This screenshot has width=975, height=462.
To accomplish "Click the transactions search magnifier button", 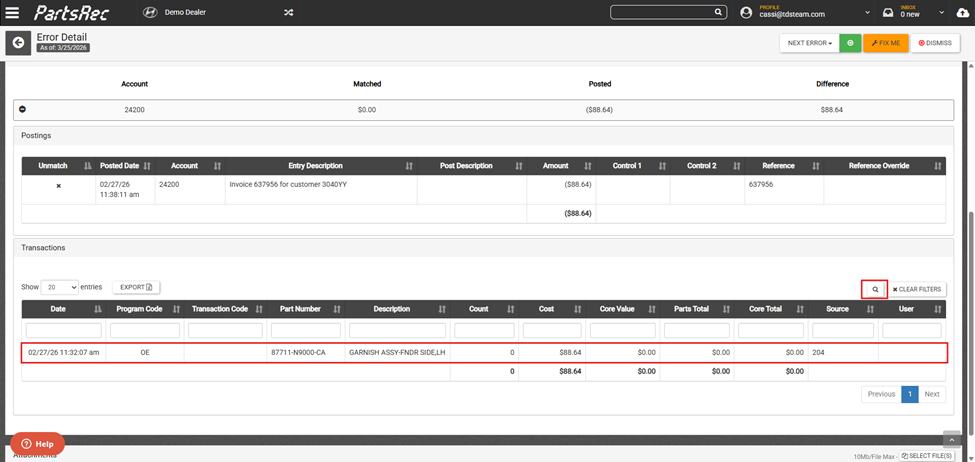I will tap(875, 290).
